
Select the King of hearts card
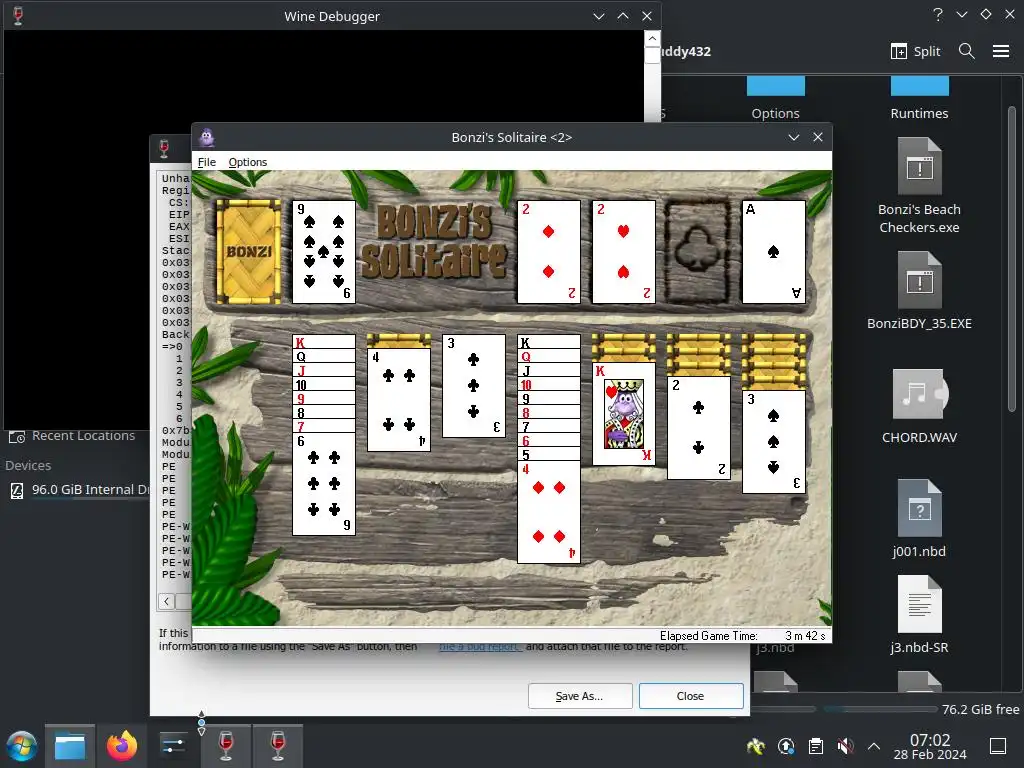624,413
